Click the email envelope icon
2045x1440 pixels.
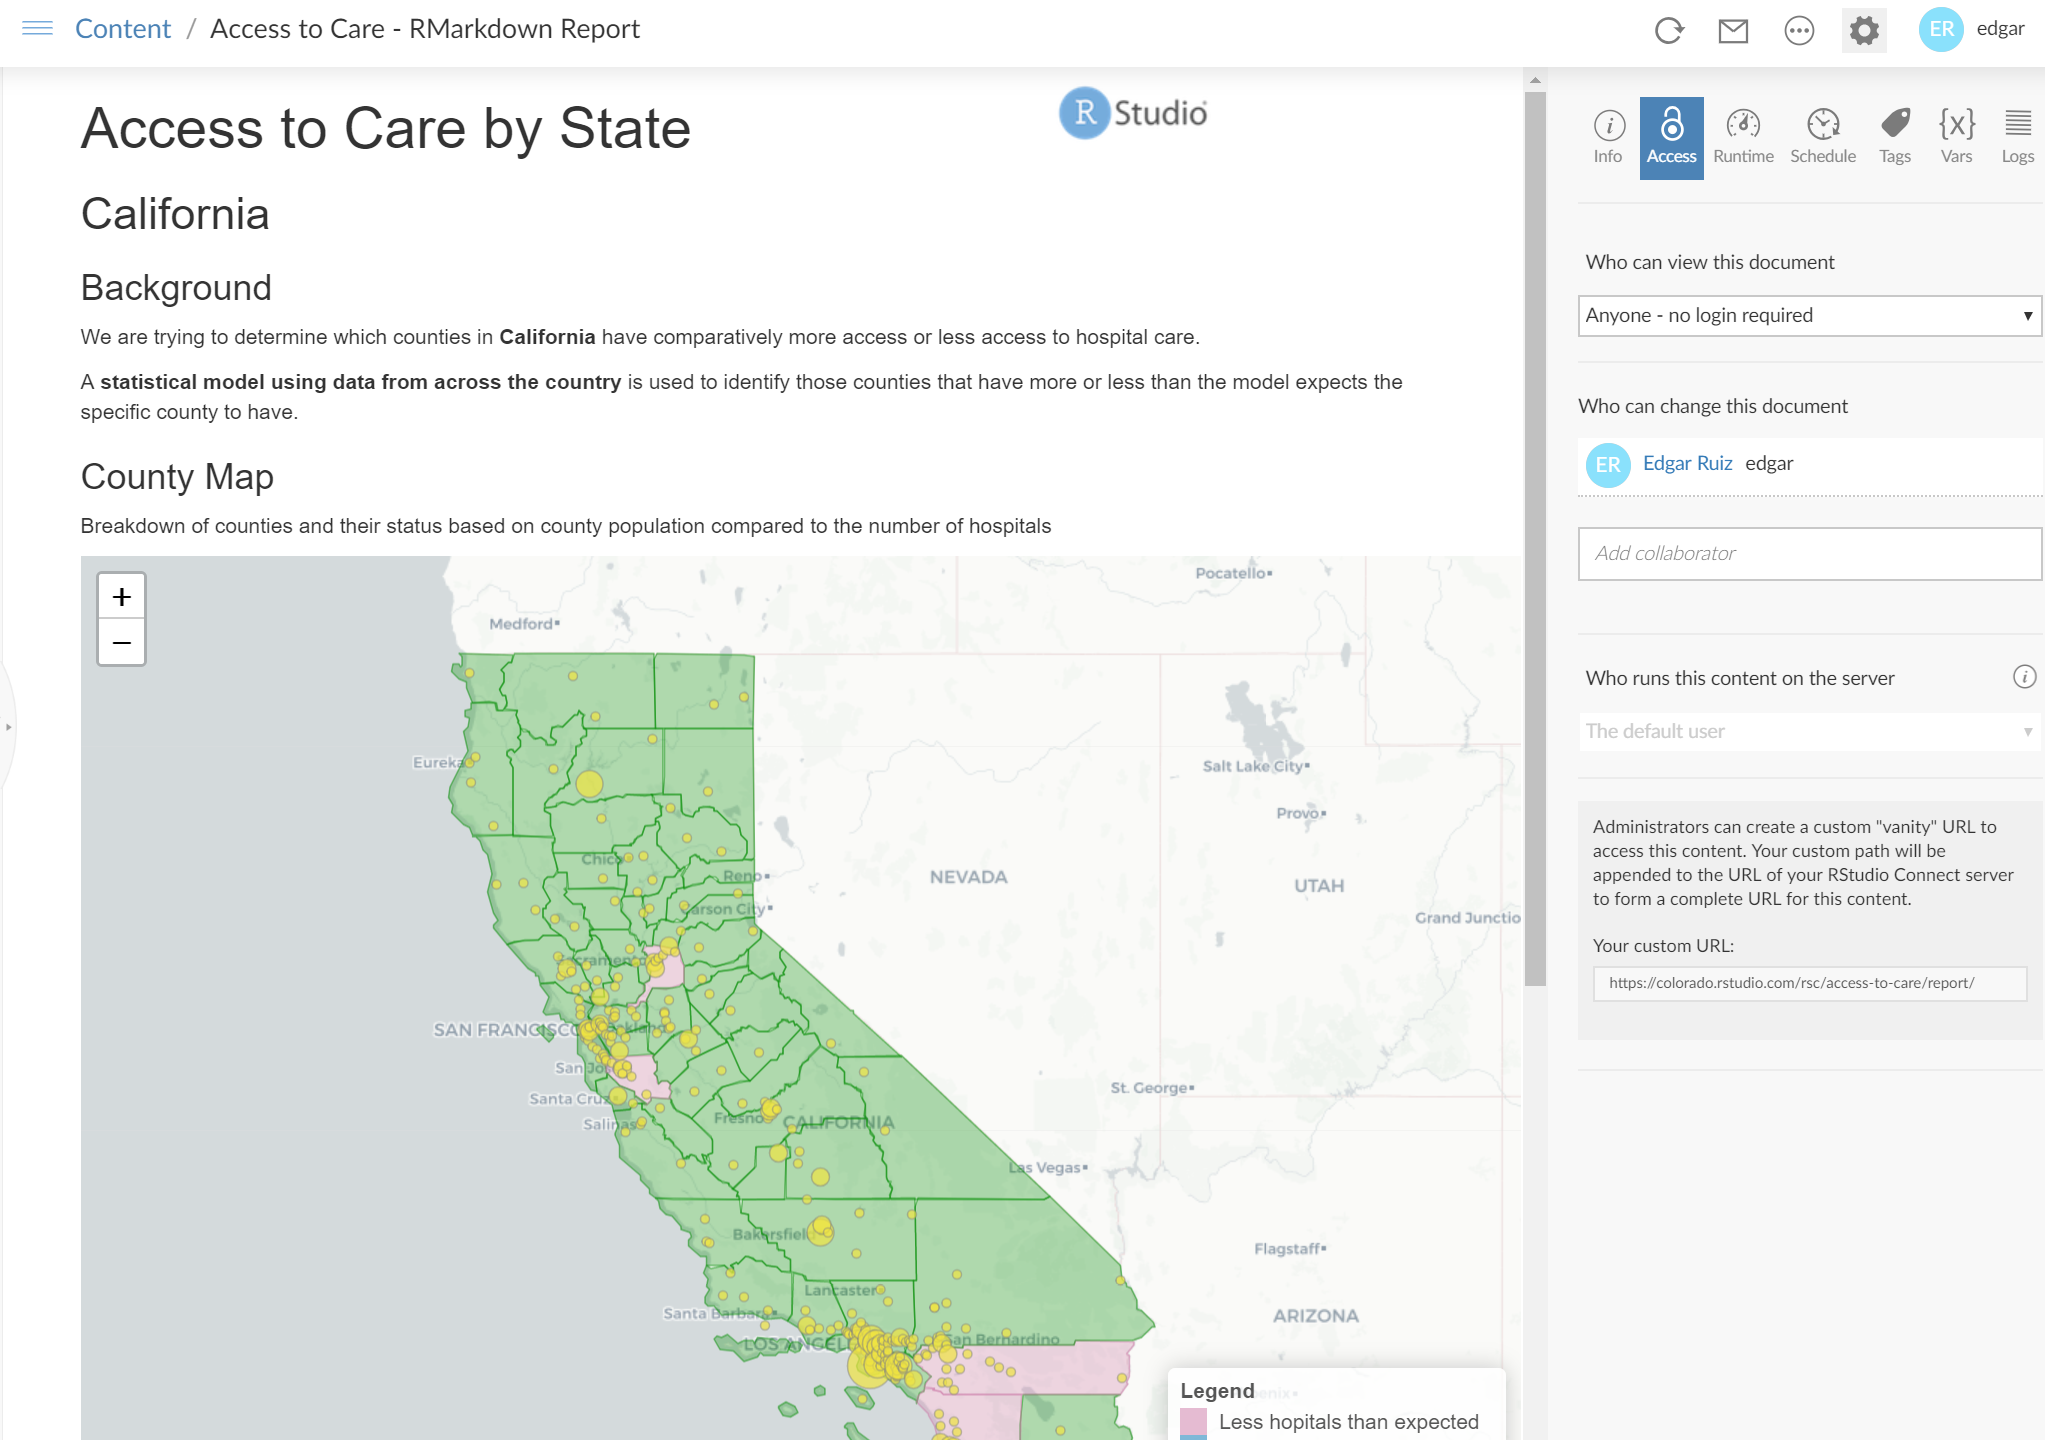pos(1733,31)
